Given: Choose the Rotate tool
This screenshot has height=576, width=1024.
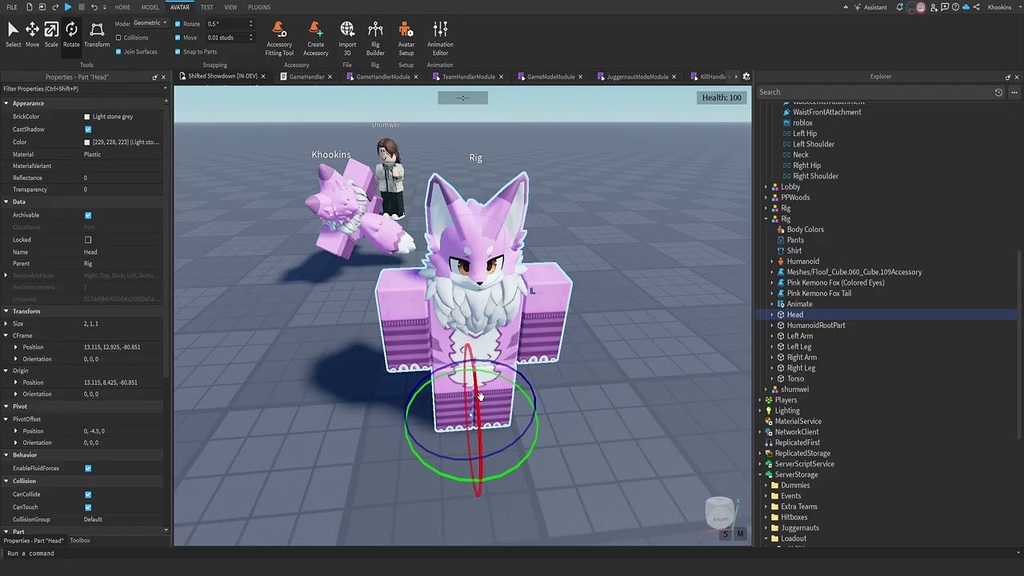Looking at the screenshot, I should (x=71, y=34).
